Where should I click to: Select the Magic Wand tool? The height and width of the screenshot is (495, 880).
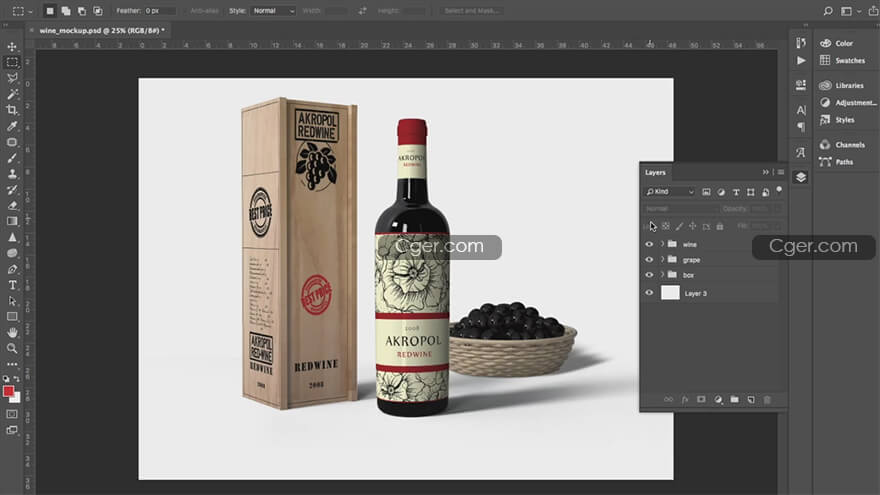click(12, 94)
